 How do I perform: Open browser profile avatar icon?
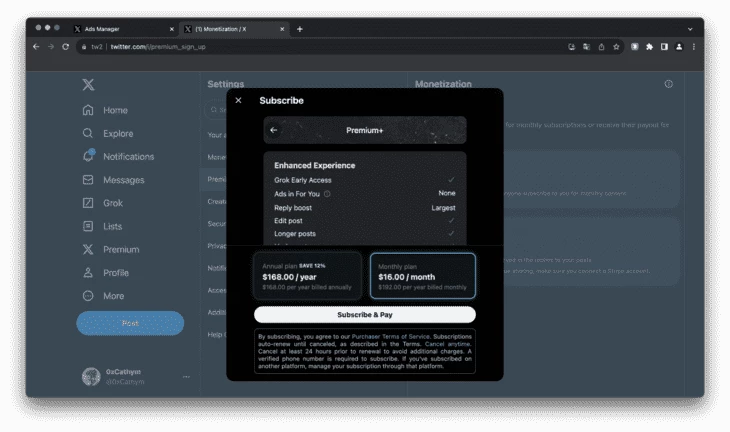pos(679,47)
